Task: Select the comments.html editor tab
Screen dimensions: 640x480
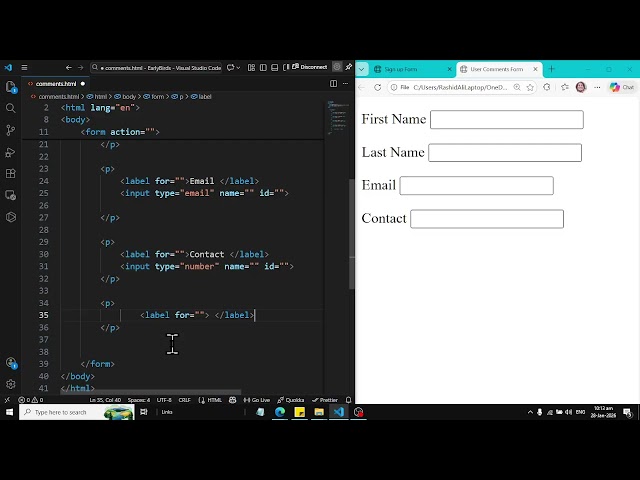Action: point(56,84)
